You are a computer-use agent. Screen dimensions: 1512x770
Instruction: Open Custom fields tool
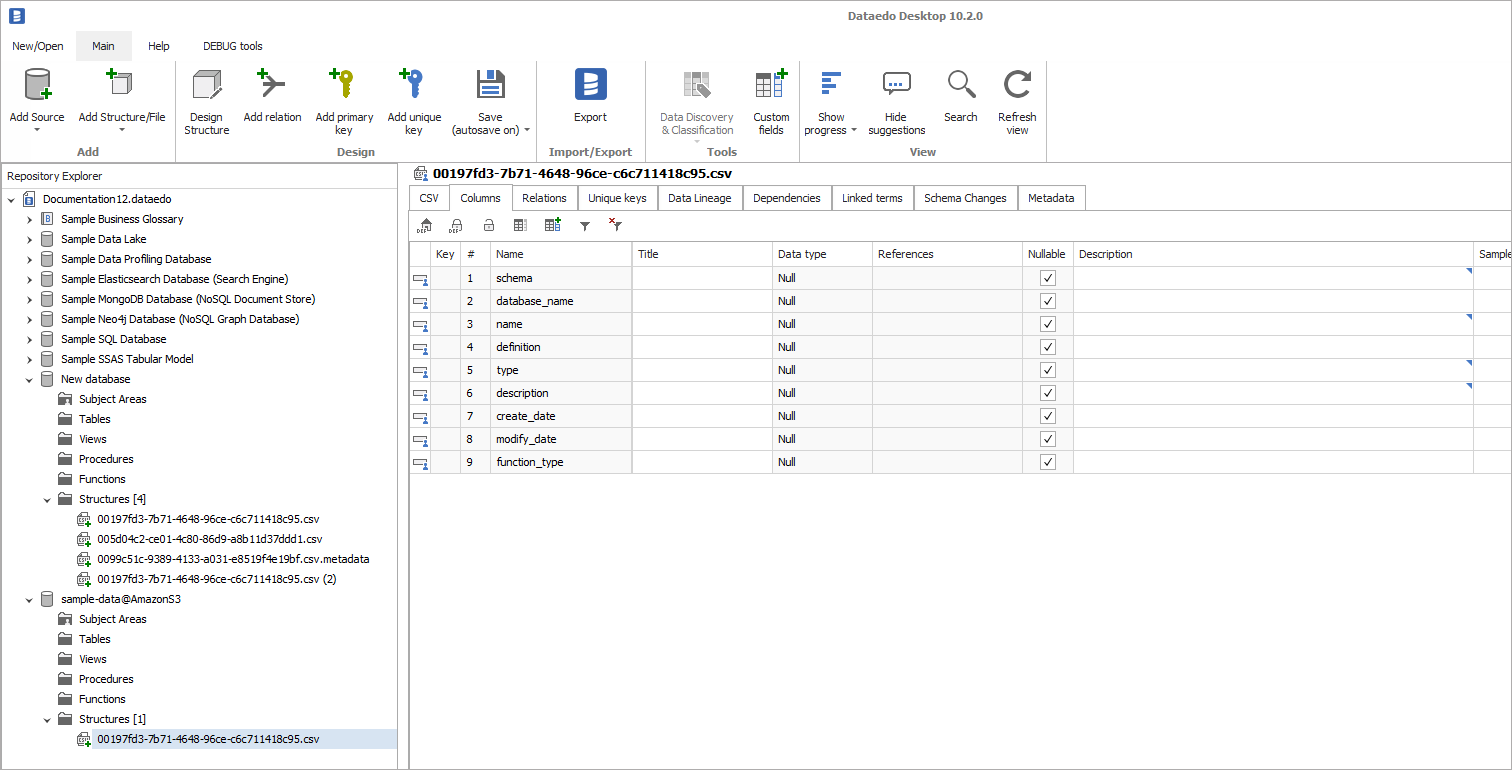771,86
